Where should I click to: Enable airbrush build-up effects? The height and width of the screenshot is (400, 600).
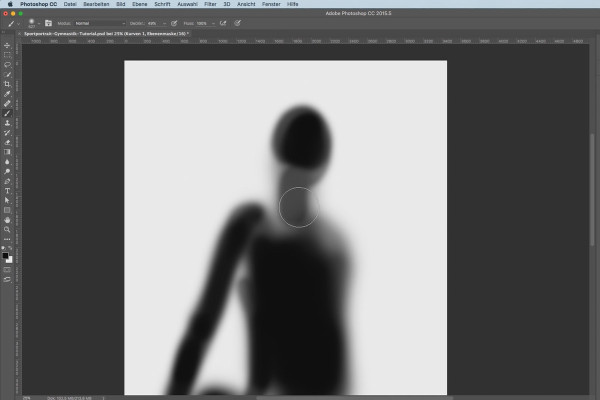point(223,23)
